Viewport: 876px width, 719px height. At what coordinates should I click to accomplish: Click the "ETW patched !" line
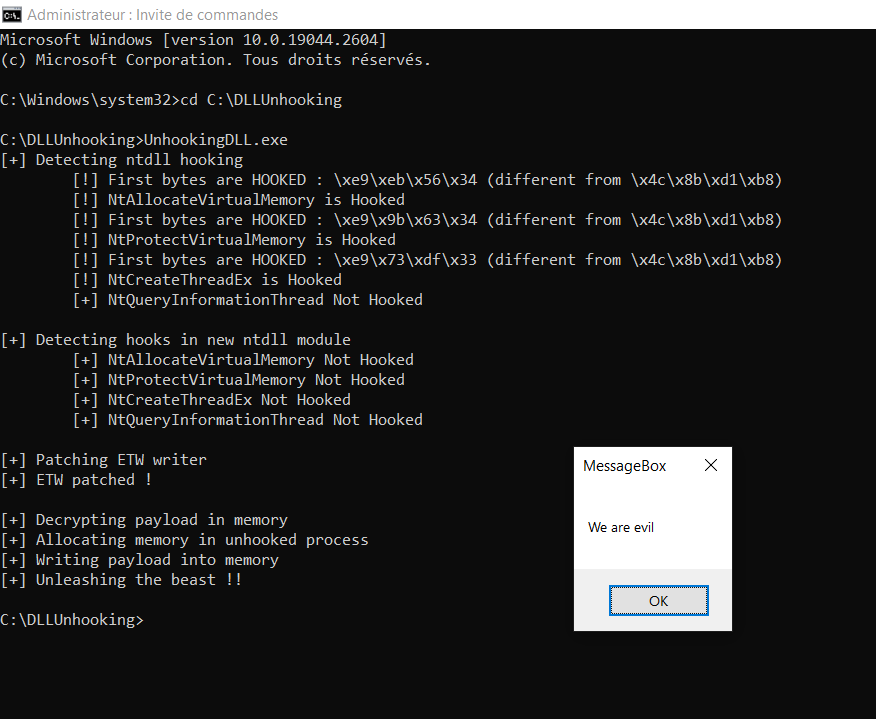[94, 480]
